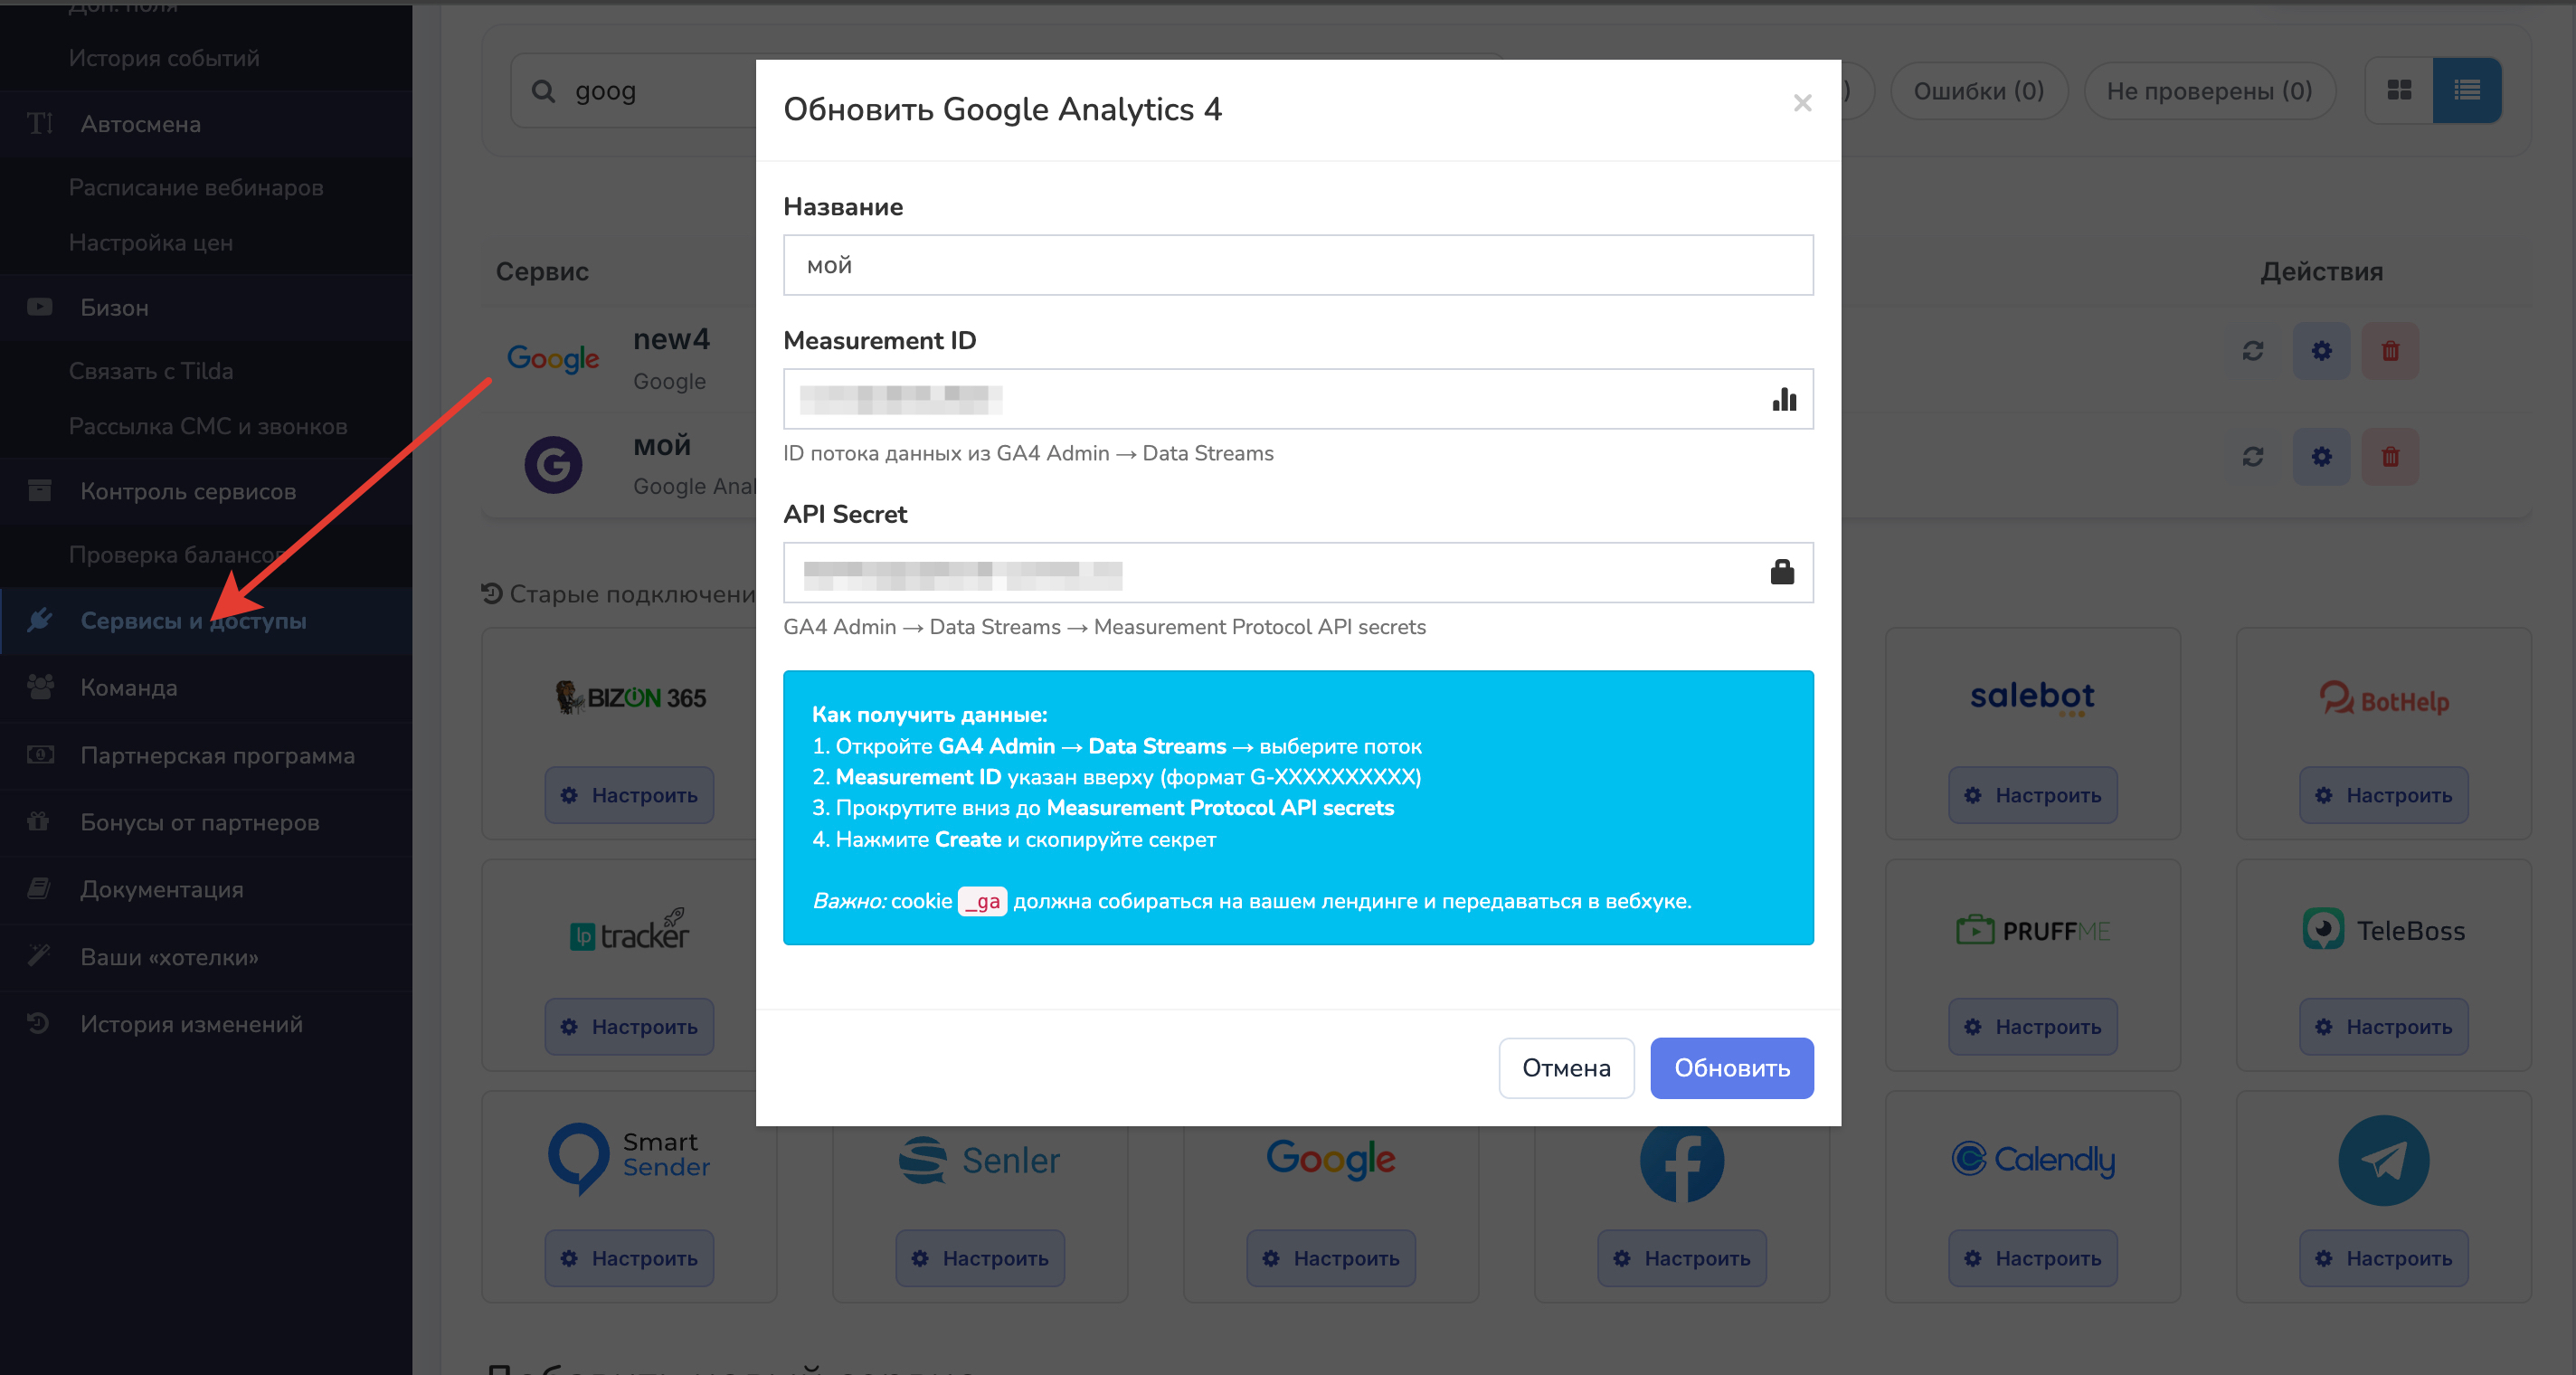Open settings gear for мой service

2321,457
